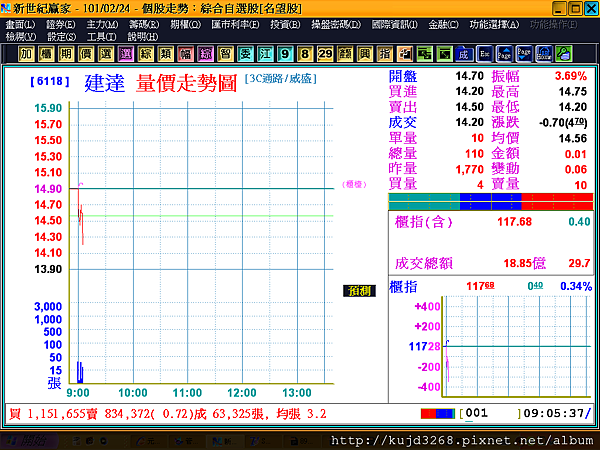This screenshot has width=600, height=450.
Task: Click the magenta 綜 toolbar icon
Action: tap(205, 54)
